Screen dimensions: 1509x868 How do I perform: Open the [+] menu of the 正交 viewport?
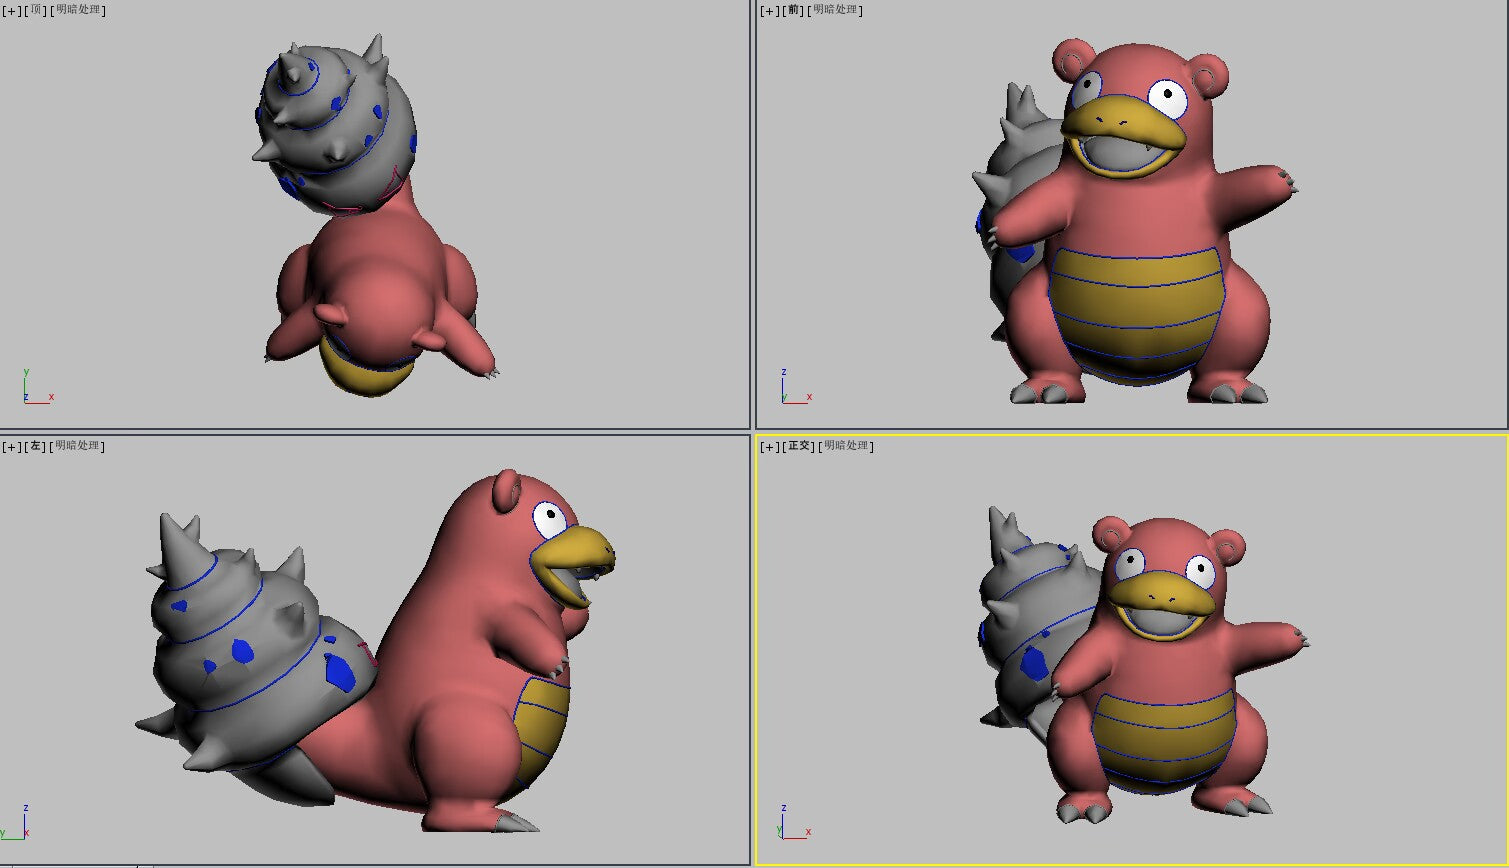click(x=769, y=446)
